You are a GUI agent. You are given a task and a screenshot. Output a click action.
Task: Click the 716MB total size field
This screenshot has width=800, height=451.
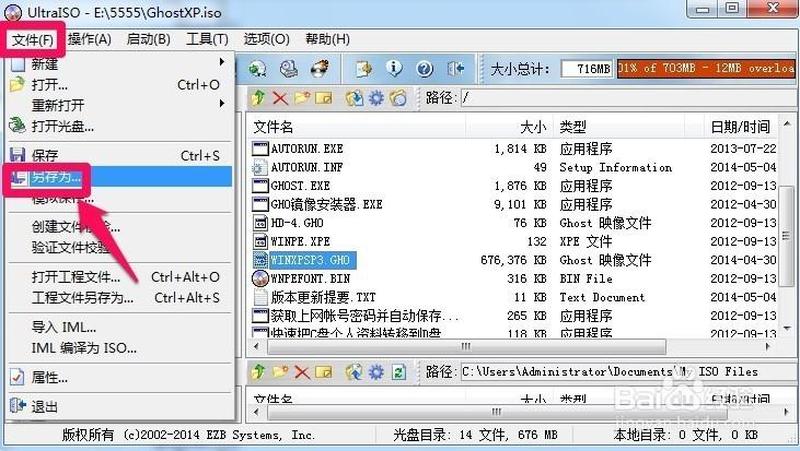587,68
